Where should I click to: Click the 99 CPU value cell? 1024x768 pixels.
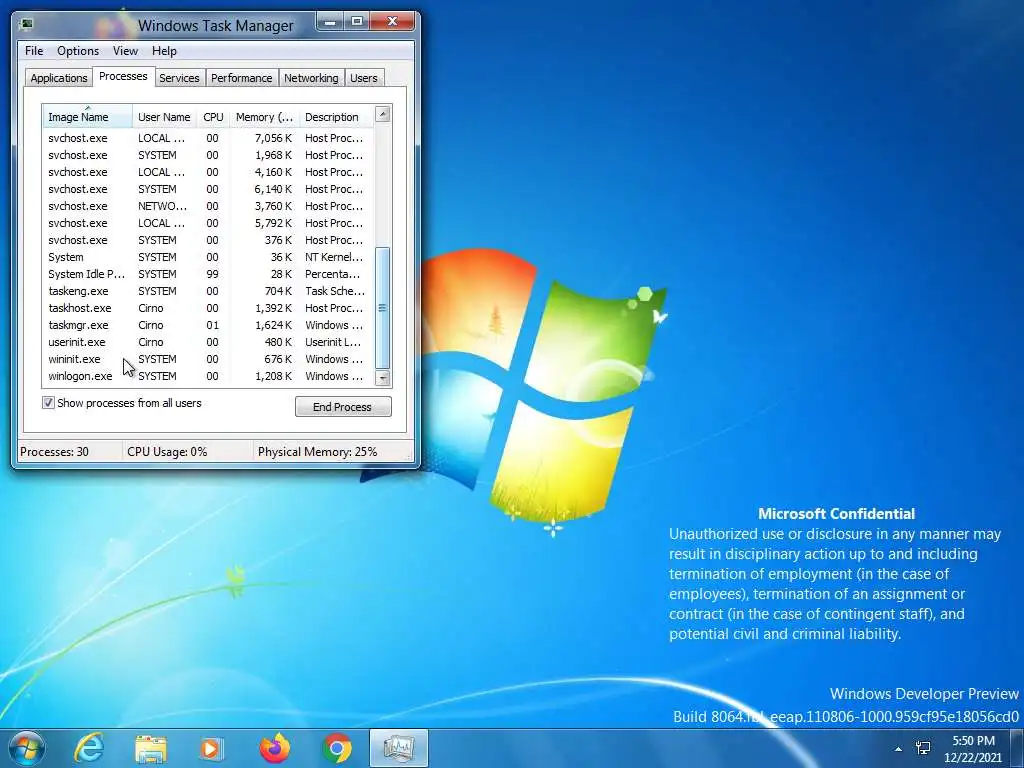213,274
